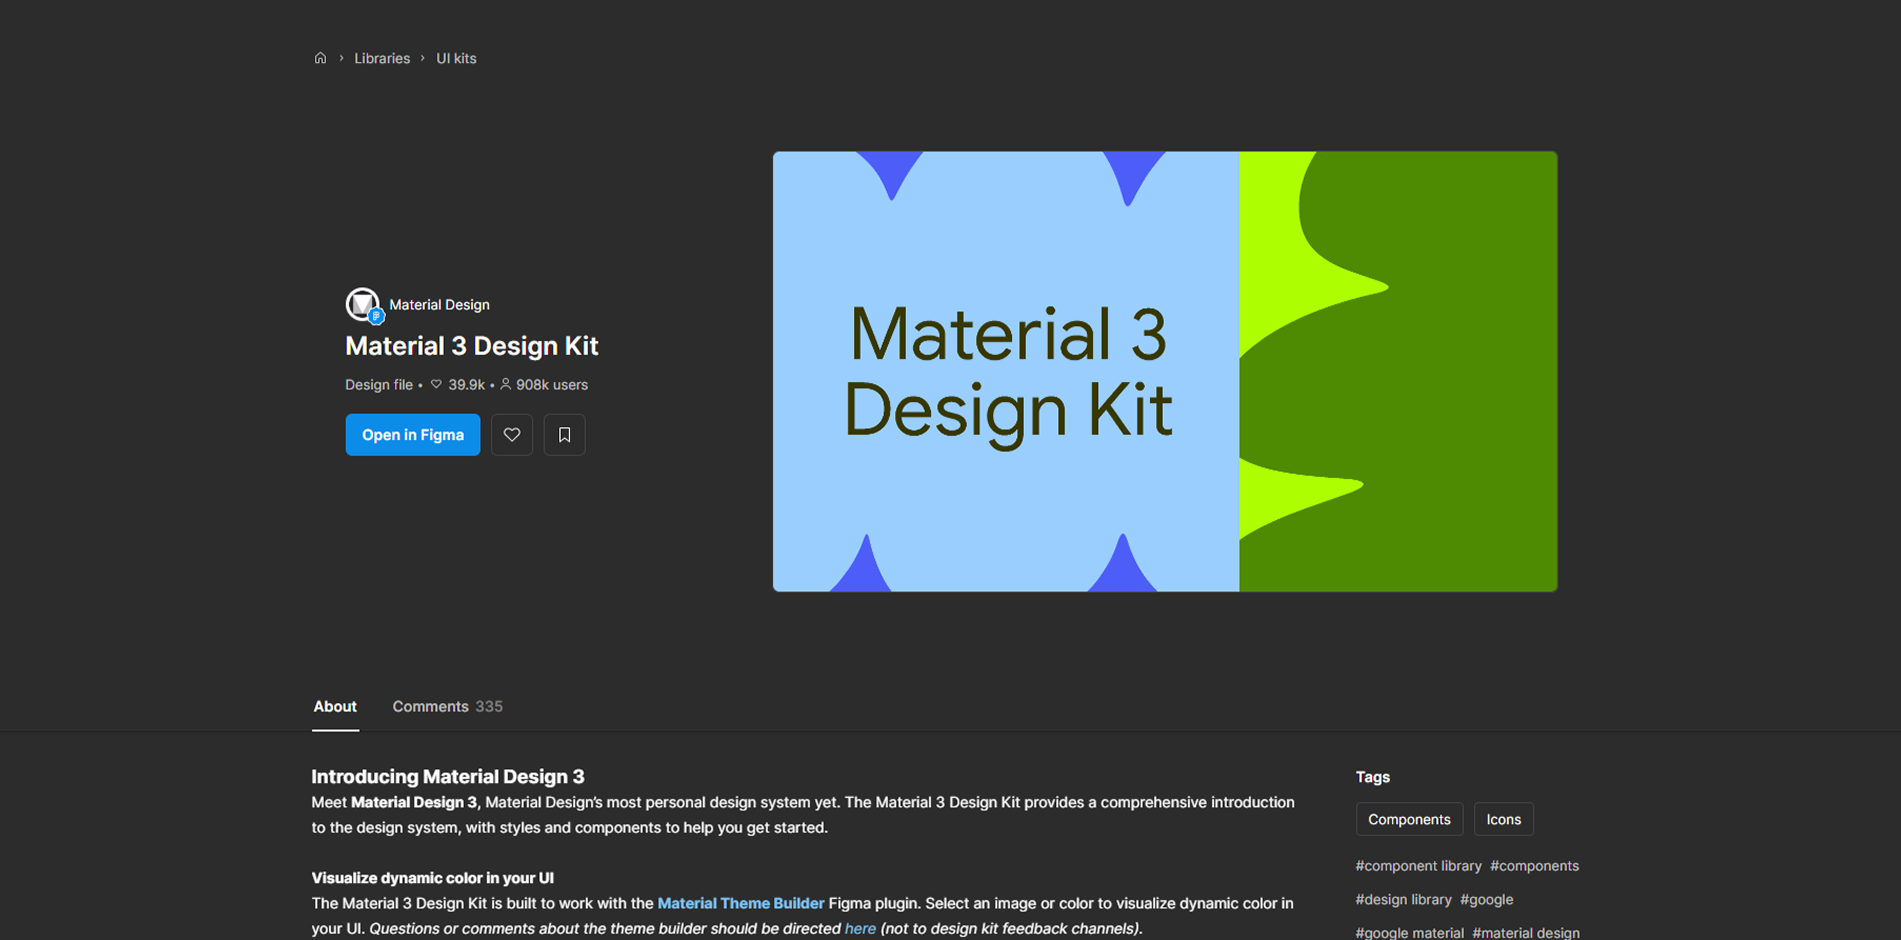Follow the Material Theme Builder link
The image size is (1901, 940).
741,903
